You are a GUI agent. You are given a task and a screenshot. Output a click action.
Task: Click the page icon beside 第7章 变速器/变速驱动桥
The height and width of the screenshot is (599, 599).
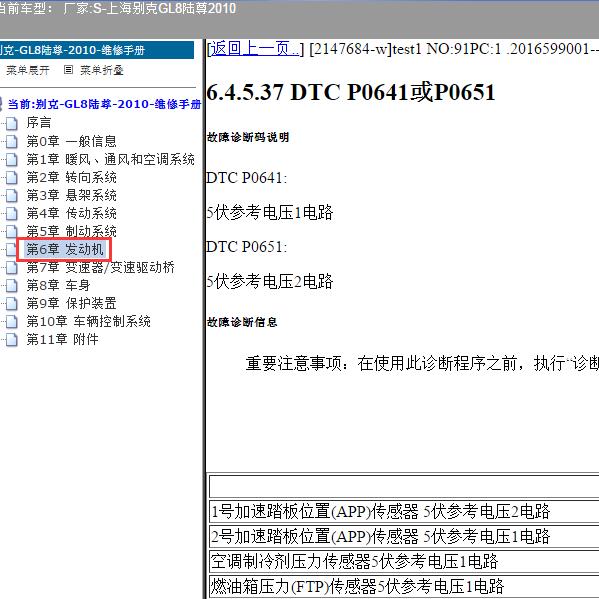click(12, 267)
